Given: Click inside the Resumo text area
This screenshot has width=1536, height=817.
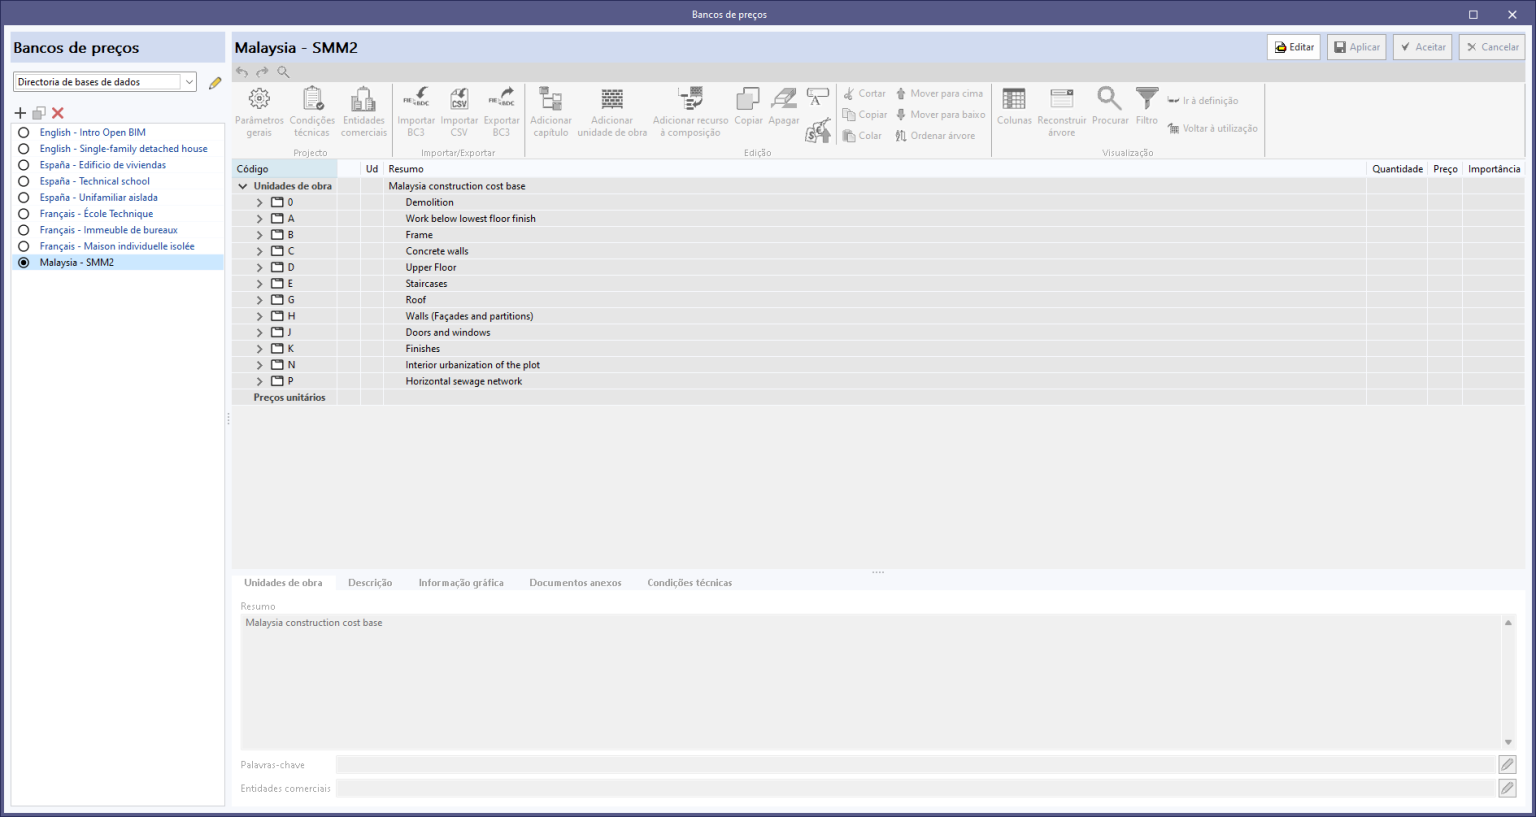Looking at the screenshot, I should 871,682.
